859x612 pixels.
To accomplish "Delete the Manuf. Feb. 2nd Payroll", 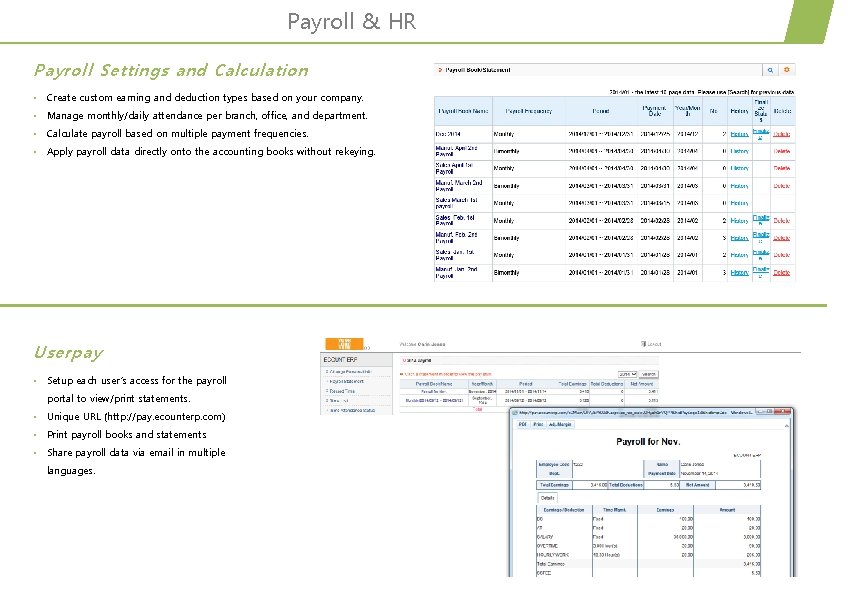I will 782,238.
